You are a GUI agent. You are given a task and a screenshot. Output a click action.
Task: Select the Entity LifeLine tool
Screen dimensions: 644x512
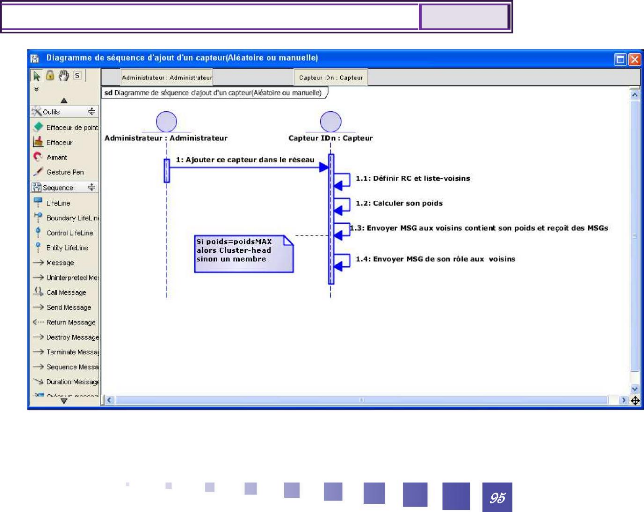pos(61,248)
